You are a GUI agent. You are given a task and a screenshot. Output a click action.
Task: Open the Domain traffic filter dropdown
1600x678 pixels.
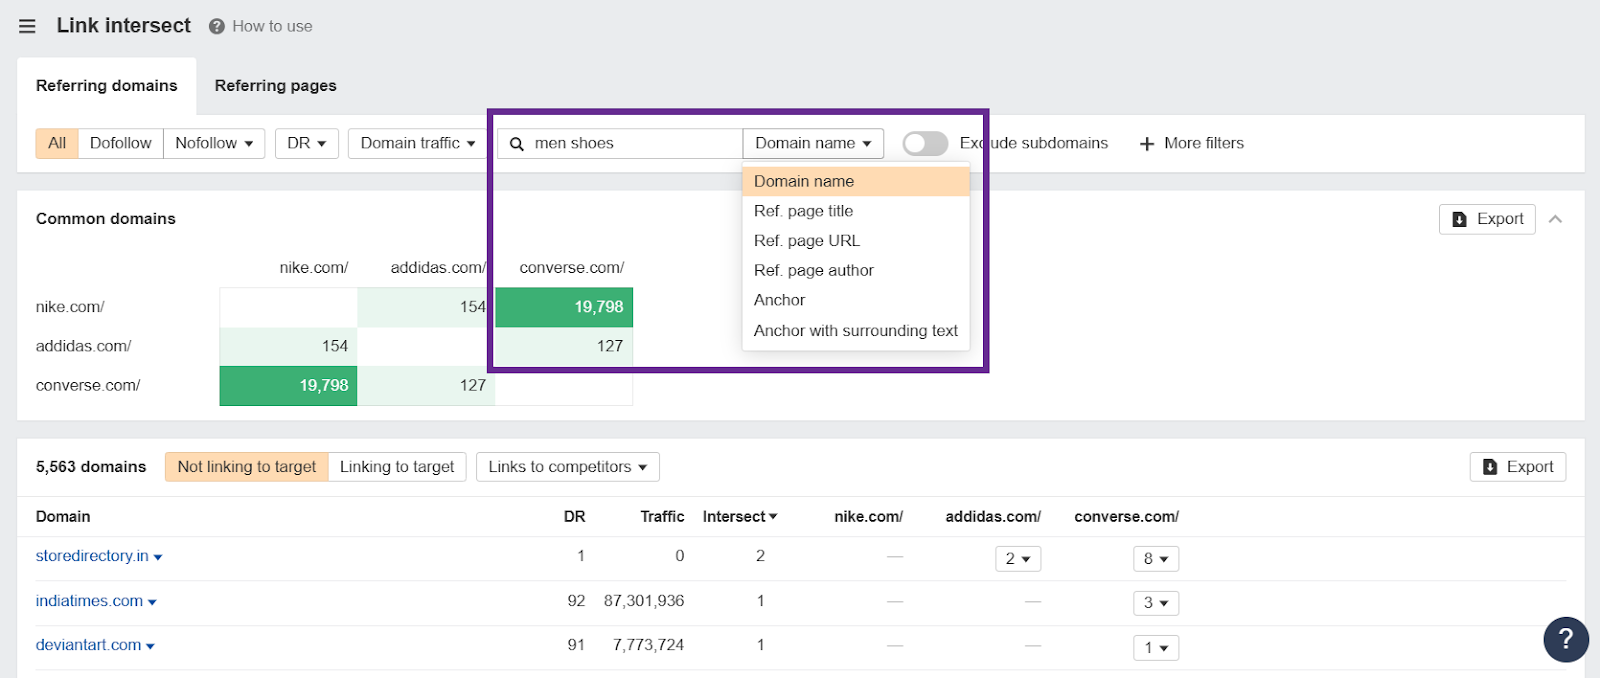click(x=418, y=143)
